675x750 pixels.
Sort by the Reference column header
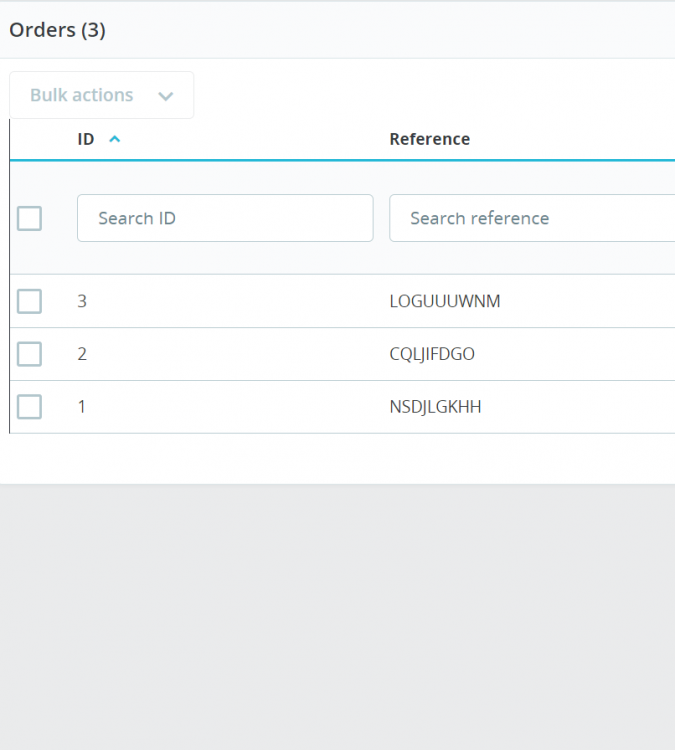(429, 139)
